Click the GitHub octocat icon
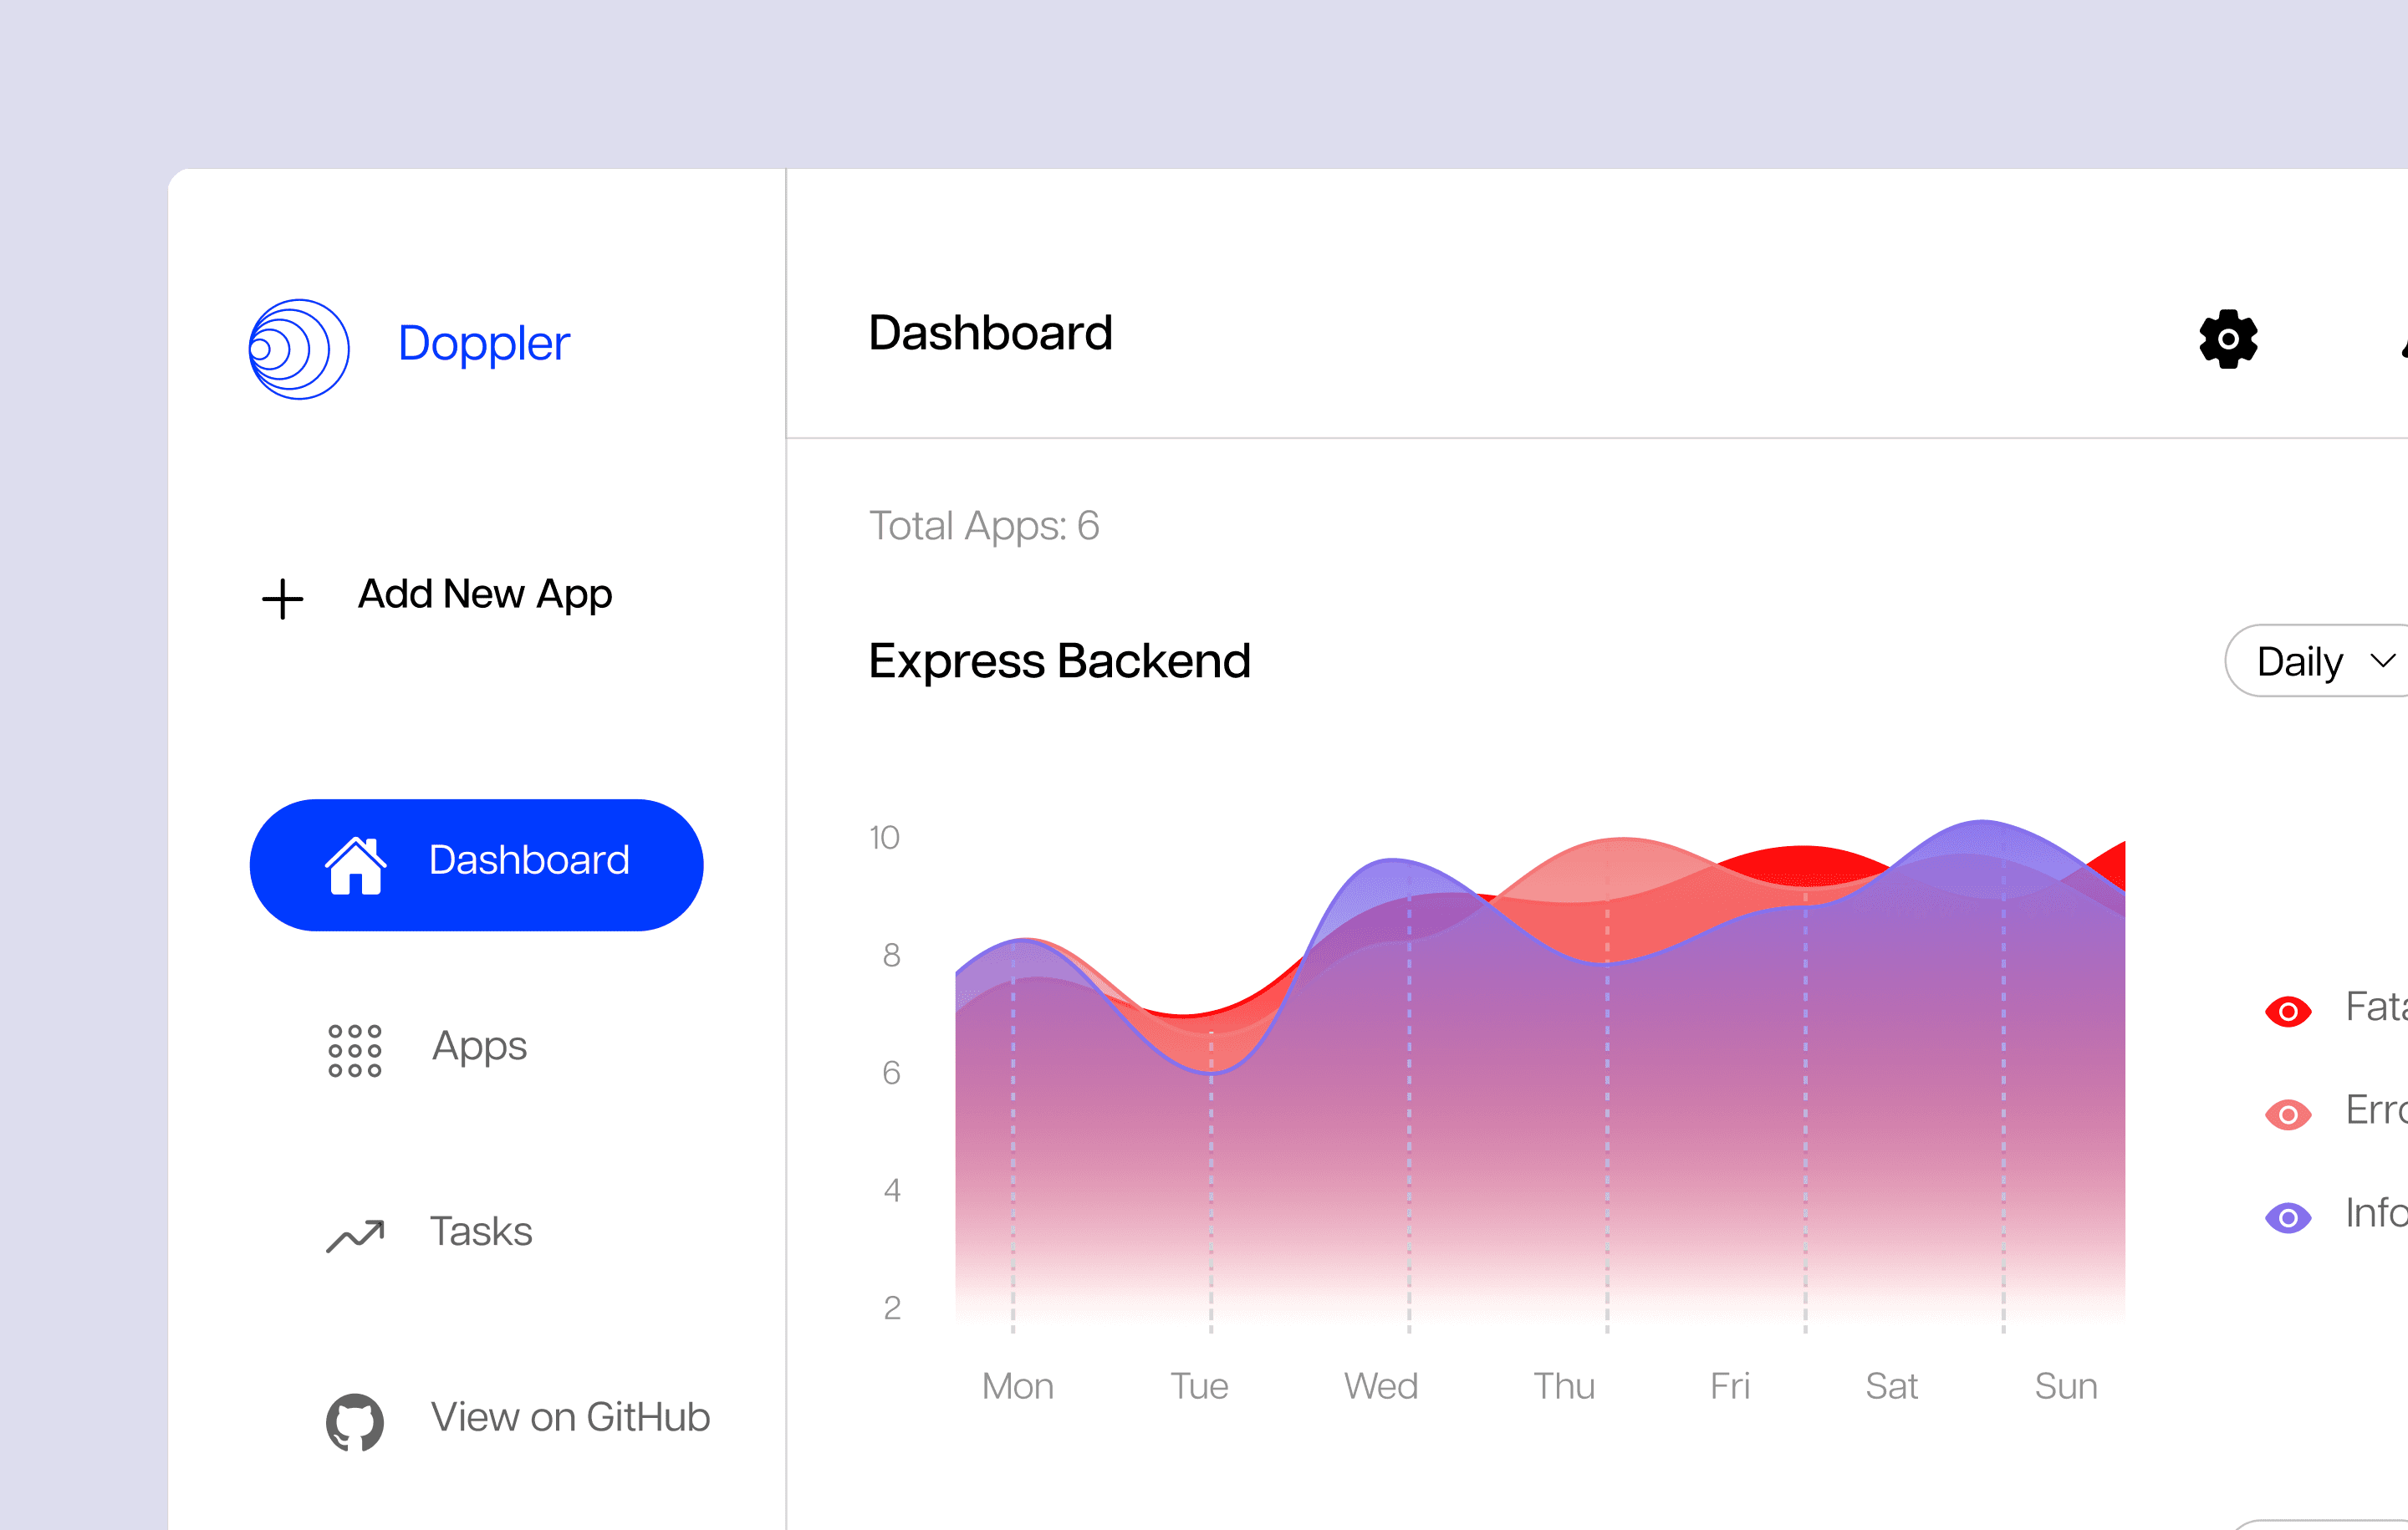2408x1530 pixels. (x=355, y=1421)
